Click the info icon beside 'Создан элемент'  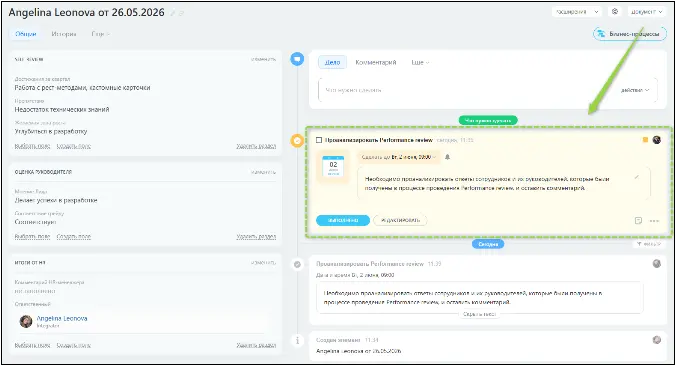[x=297, y=341]
